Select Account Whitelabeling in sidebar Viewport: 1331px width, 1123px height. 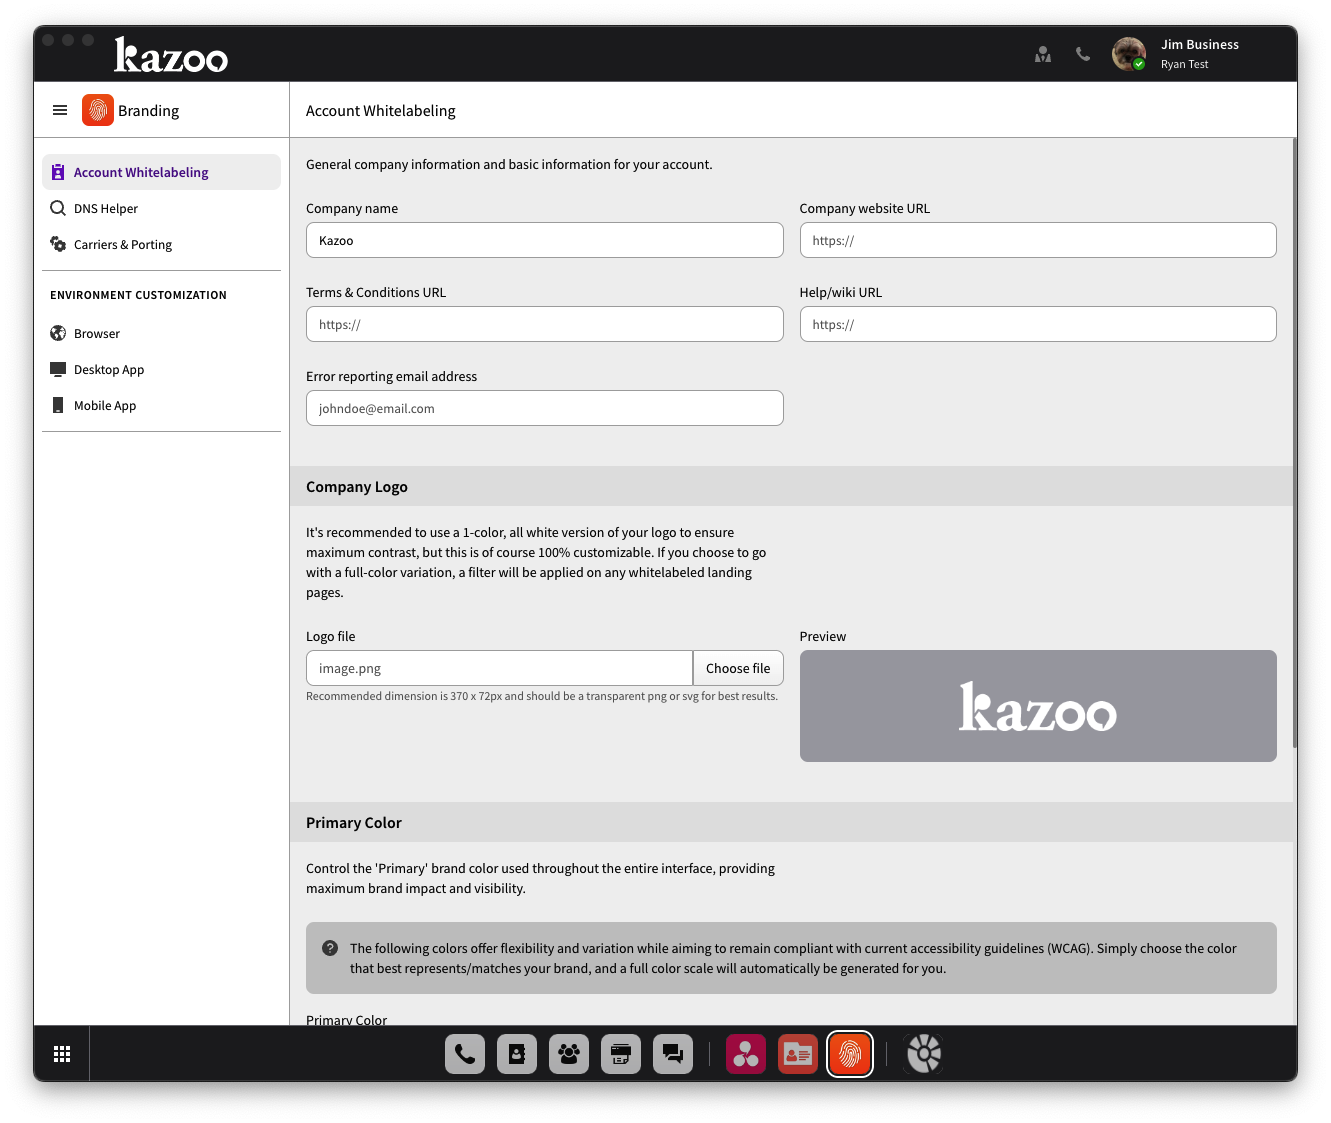(x=161, y=172)
